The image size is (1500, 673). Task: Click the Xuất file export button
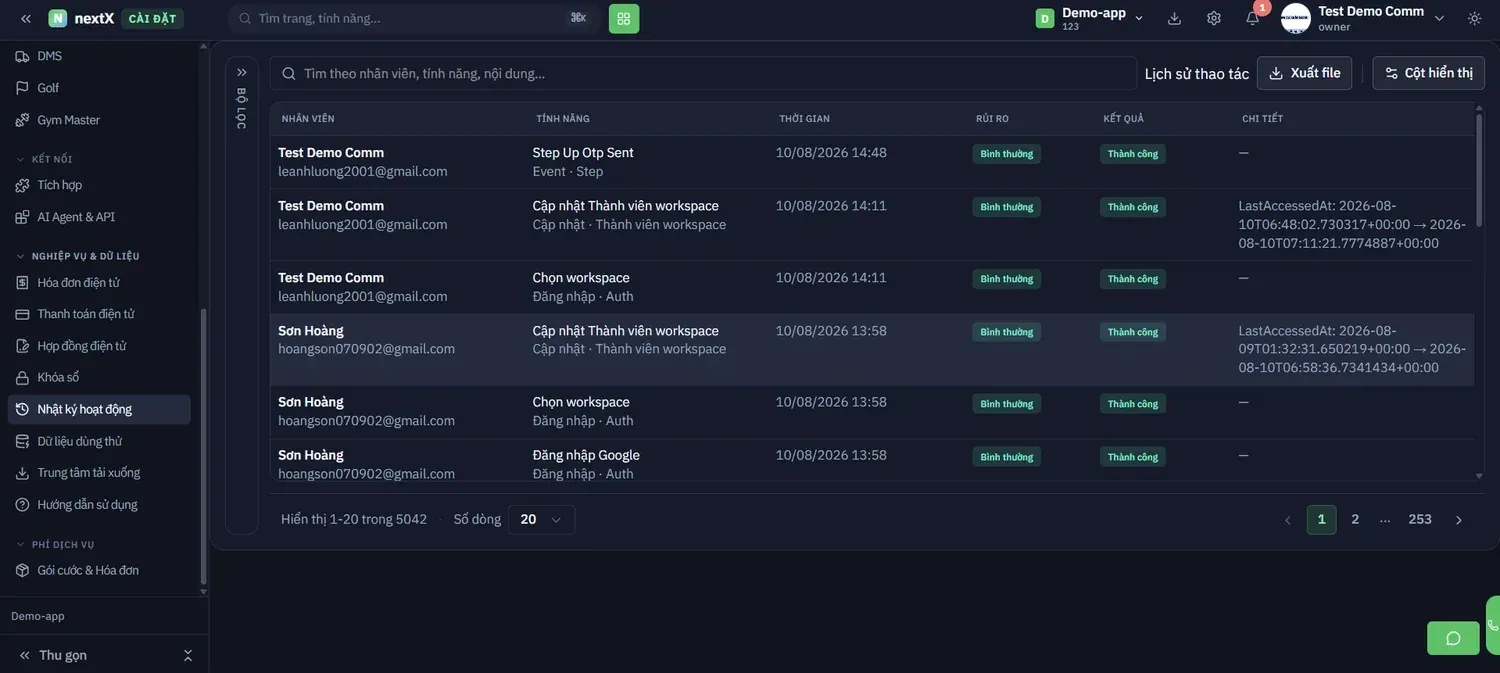1305,73
